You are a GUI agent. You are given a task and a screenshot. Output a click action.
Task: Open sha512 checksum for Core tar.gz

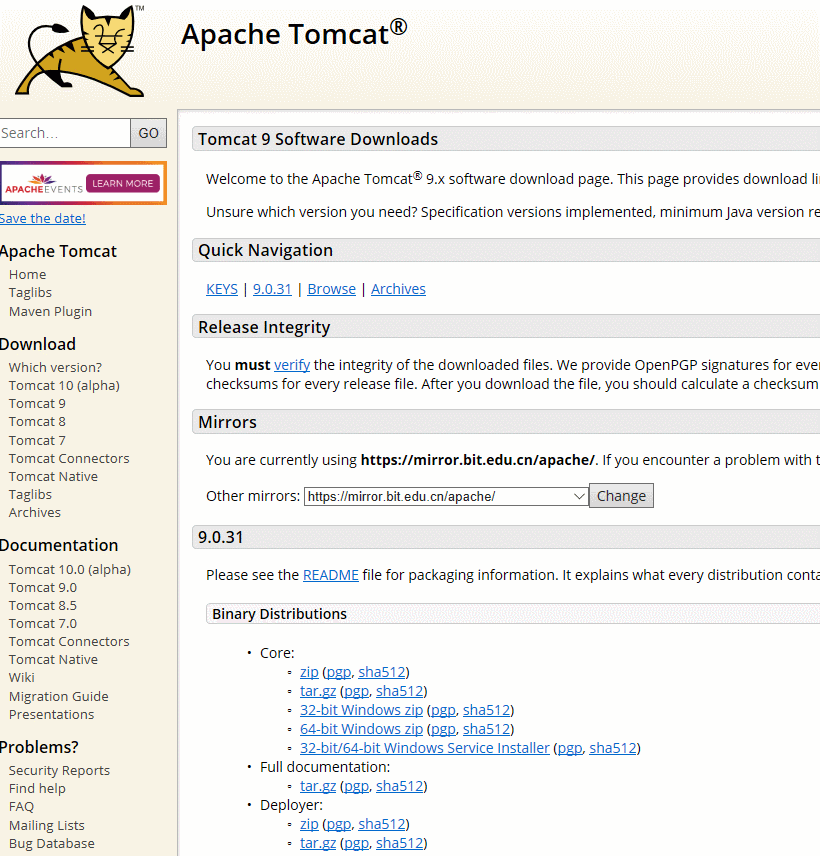400,691
